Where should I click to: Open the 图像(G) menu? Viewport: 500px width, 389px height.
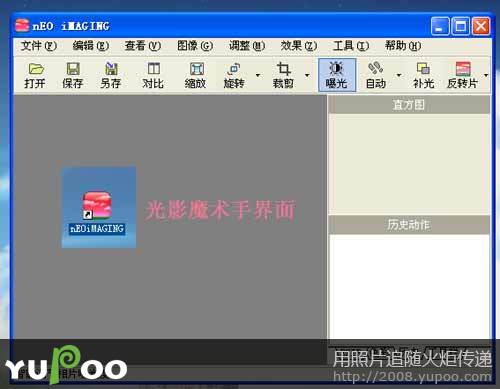(x=195, y=46)
